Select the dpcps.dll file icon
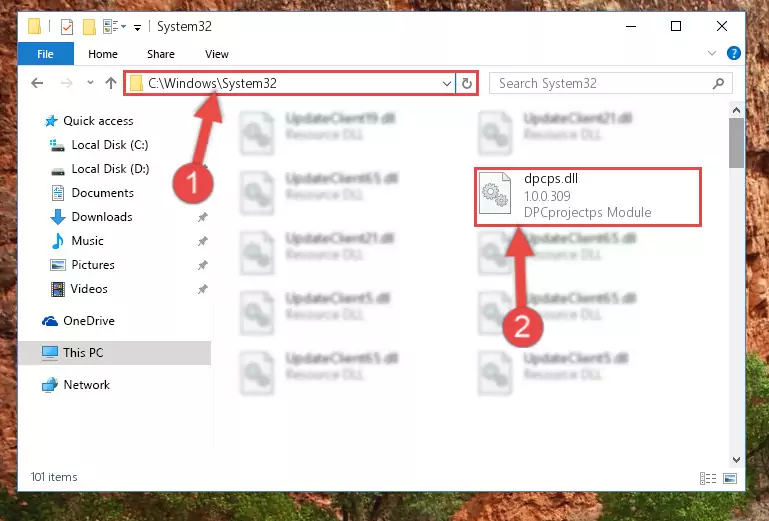The width and height of the screenshot is (769, 521). [494, 193]
